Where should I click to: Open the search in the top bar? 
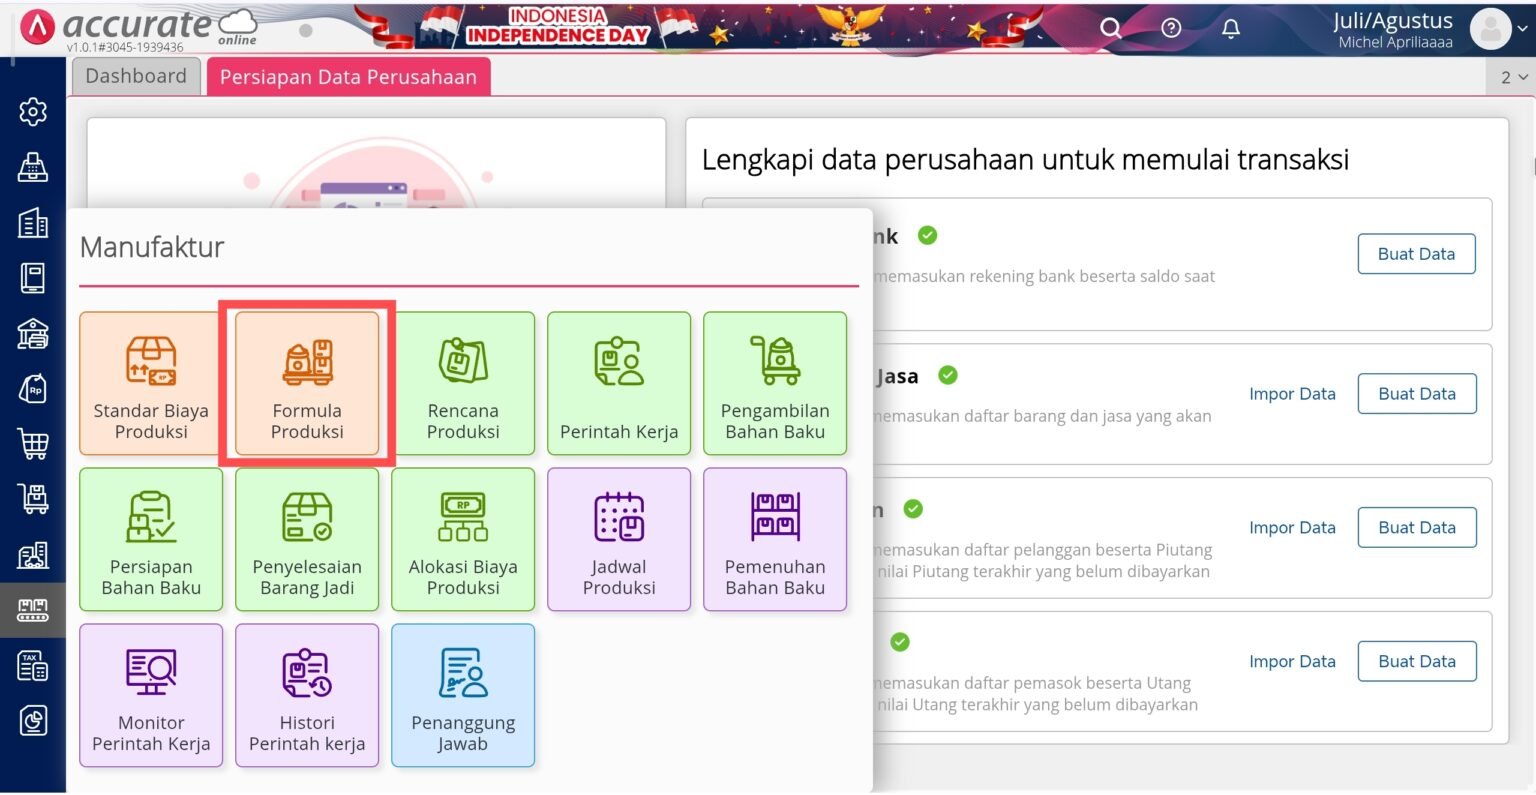(x=1110, y=29)
